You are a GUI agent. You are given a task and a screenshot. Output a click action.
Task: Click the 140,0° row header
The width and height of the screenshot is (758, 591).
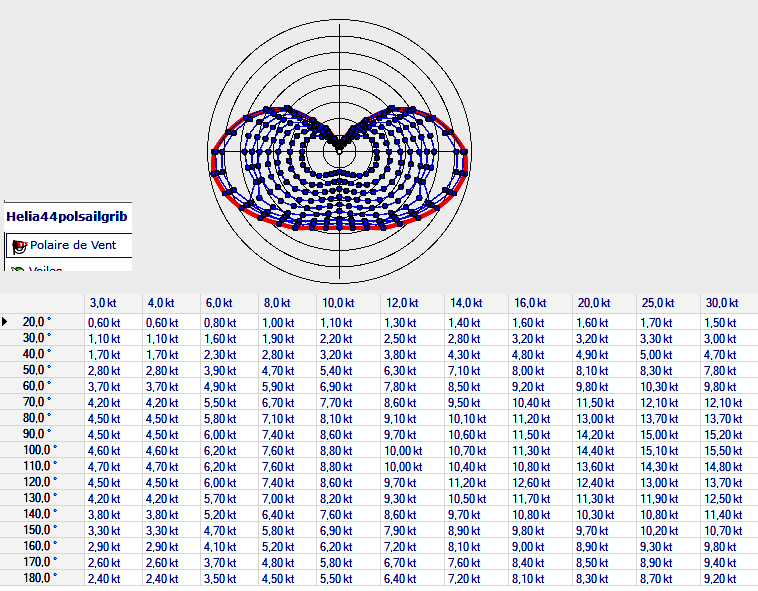tap(40, 514)
